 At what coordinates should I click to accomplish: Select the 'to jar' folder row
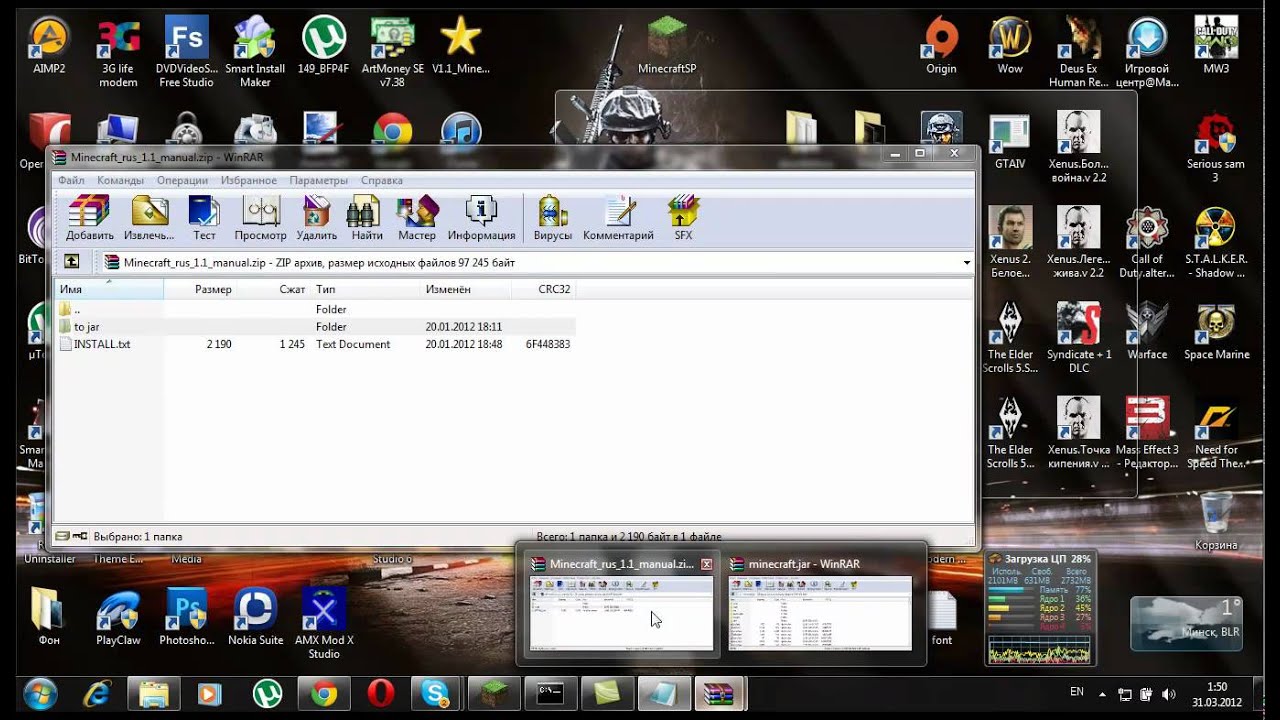(x=316, y=327)
